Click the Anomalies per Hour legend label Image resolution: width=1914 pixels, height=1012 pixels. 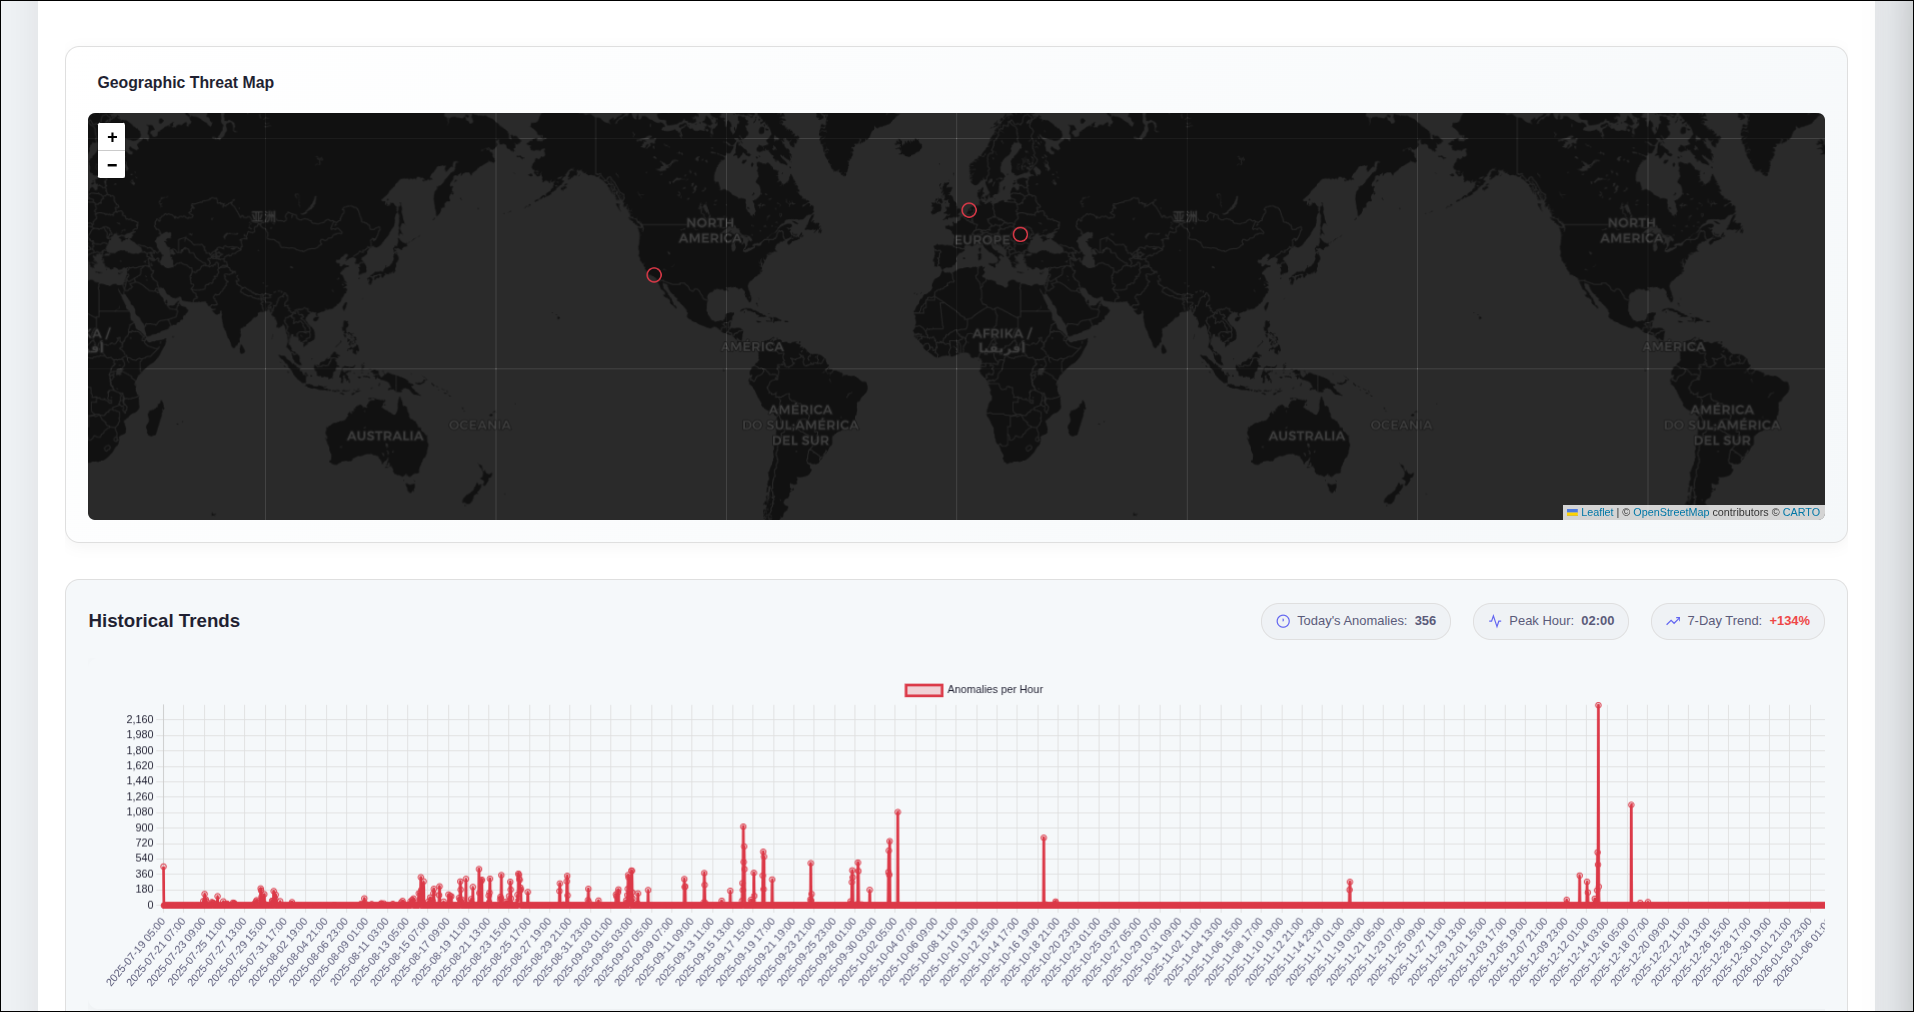tap(995, 690)
